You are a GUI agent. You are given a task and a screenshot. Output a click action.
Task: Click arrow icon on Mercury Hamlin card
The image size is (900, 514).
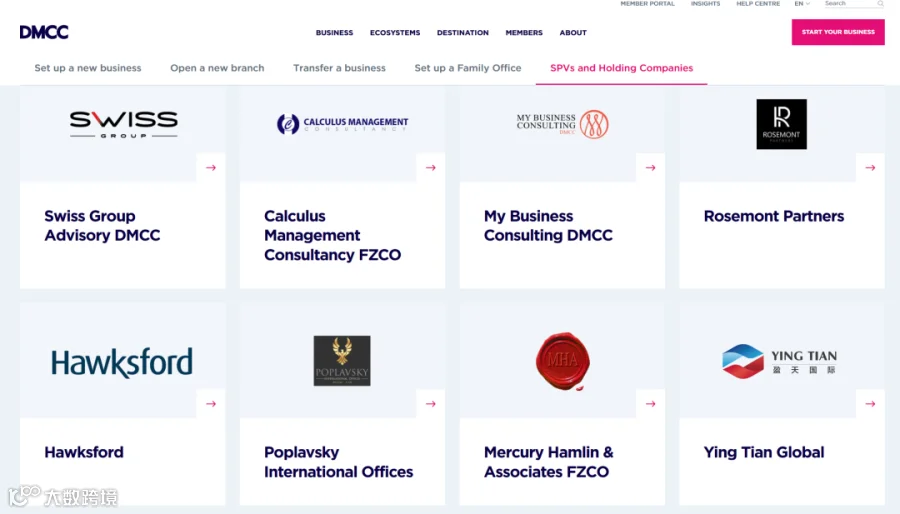[x=650, y=404]
